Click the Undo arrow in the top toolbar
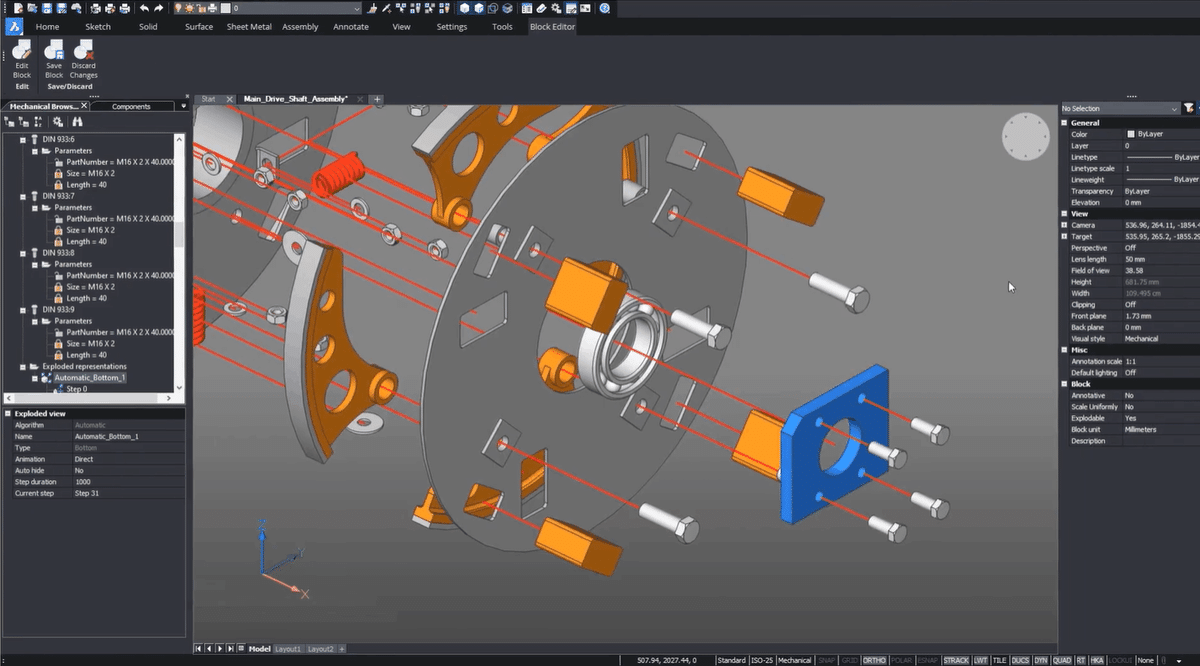The height and width of the screenshot is (666, 1200). click(x=144, y=8)
